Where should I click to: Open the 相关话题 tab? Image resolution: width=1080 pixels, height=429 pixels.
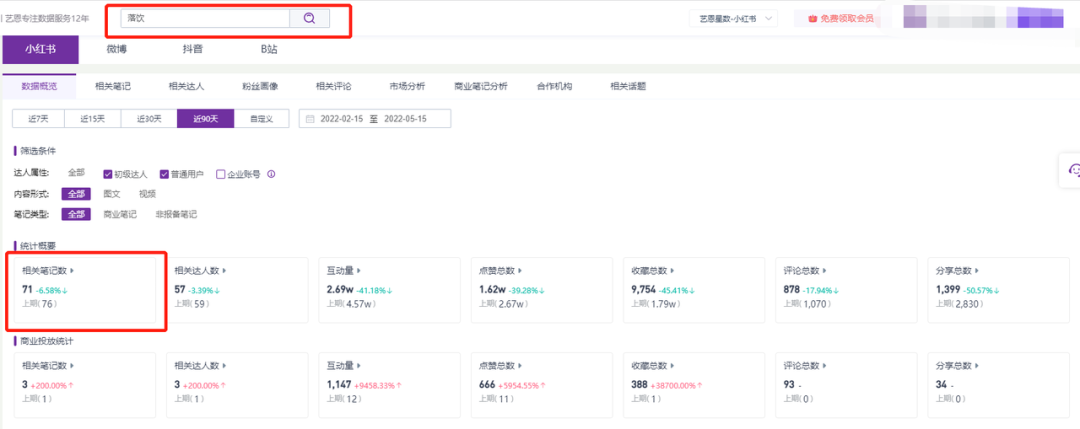click(x=628, y=87)
